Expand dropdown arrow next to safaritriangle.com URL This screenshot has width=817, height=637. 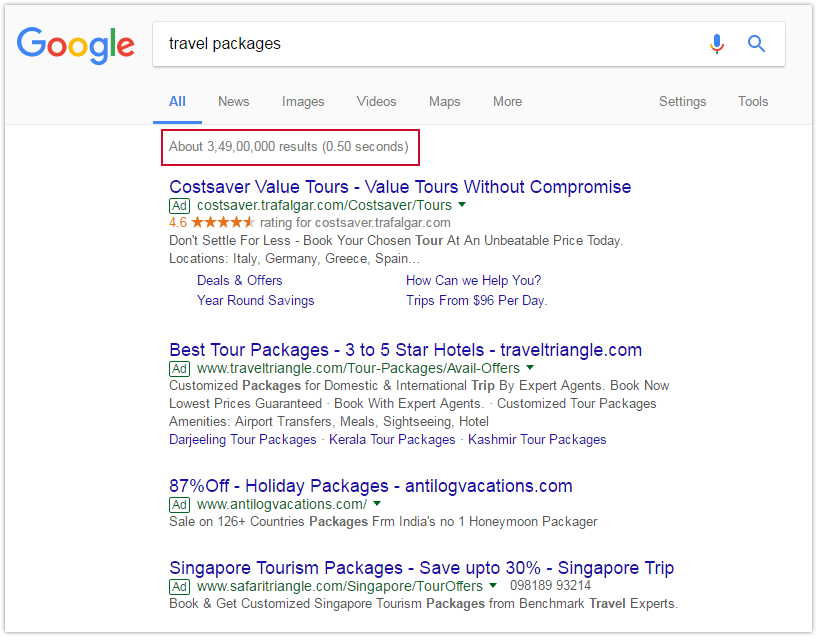click(493, 585)
